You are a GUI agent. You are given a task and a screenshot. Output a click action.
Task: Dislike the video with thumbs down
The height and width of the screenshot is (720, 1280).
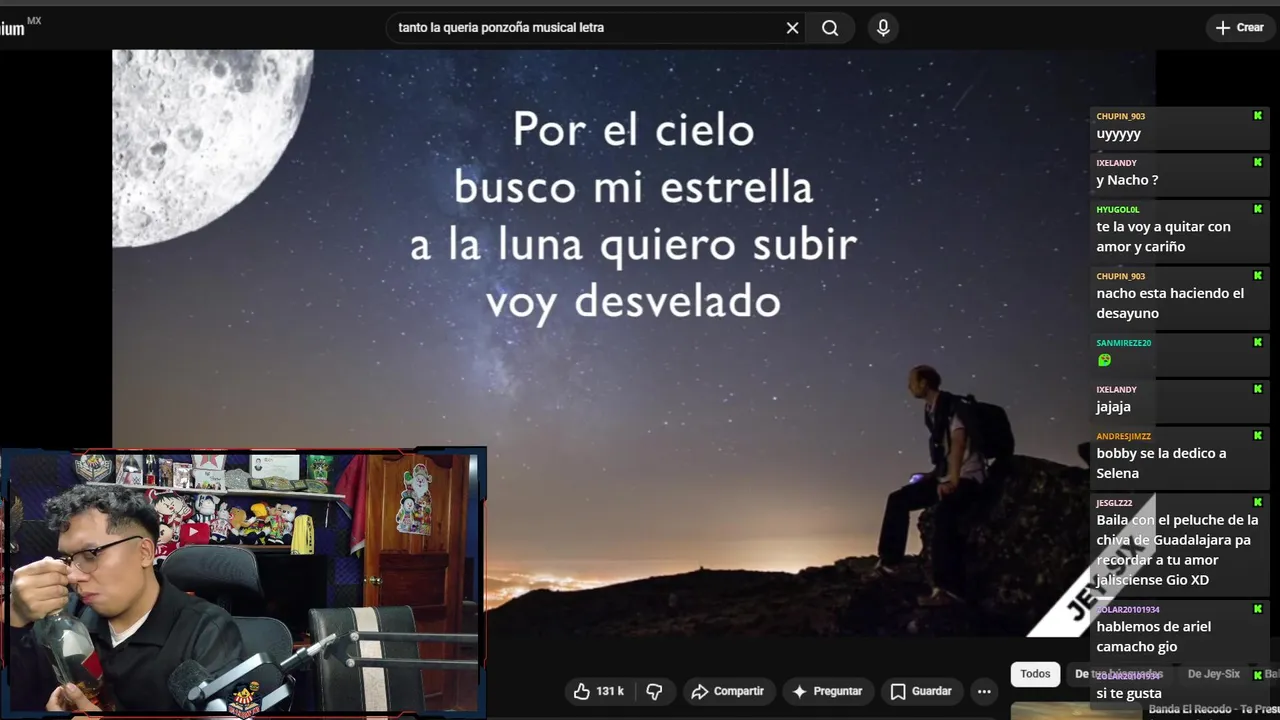654,691
